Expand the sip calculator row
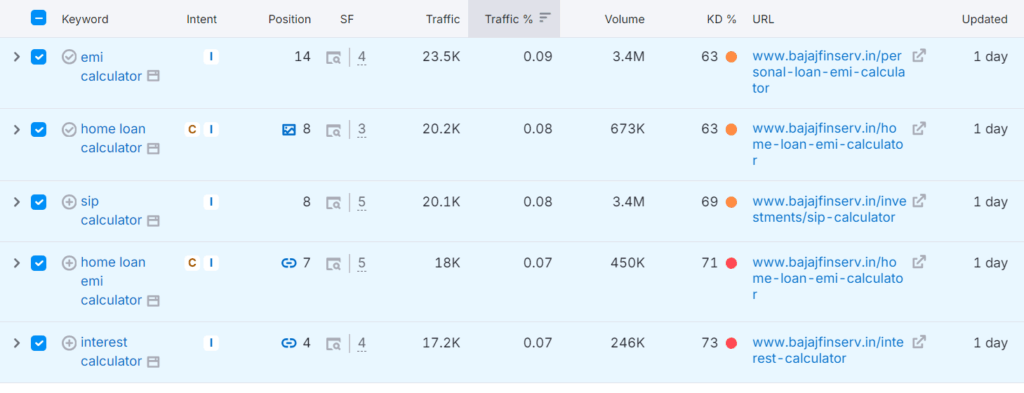1024x393 pixels. point(17,202)
